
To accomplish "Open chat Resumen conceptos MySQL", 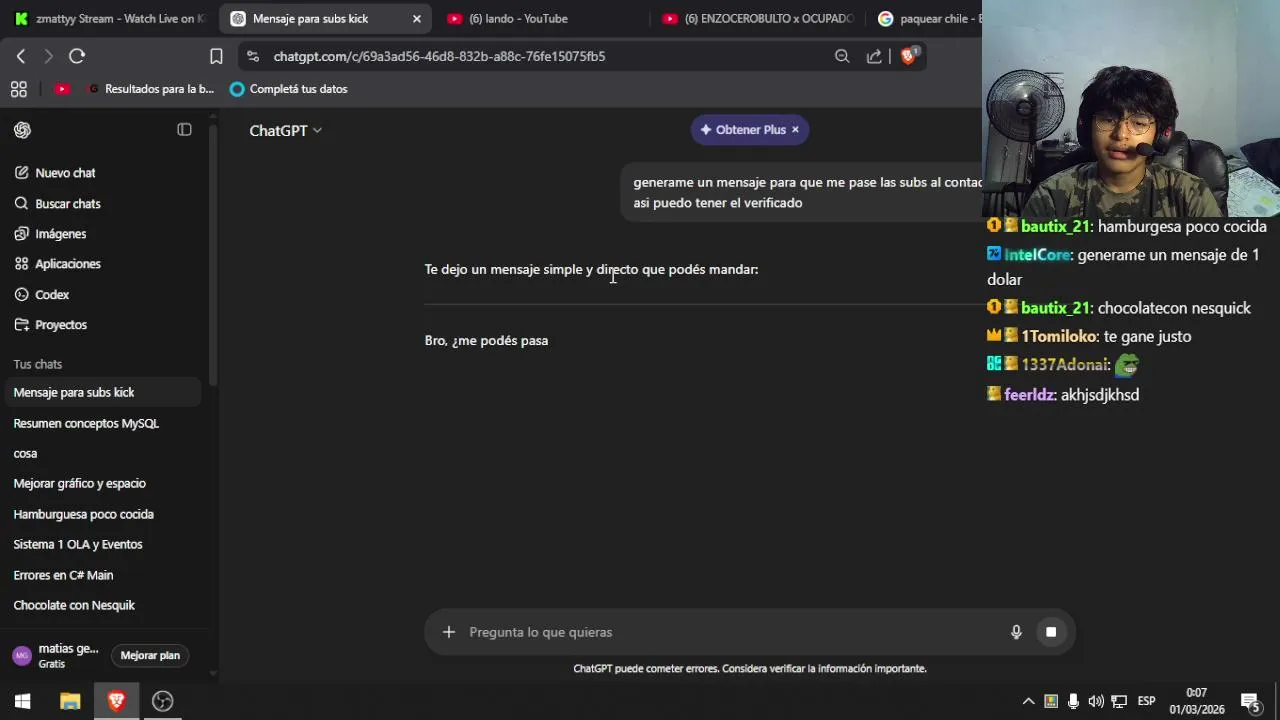I will (104, 423).
